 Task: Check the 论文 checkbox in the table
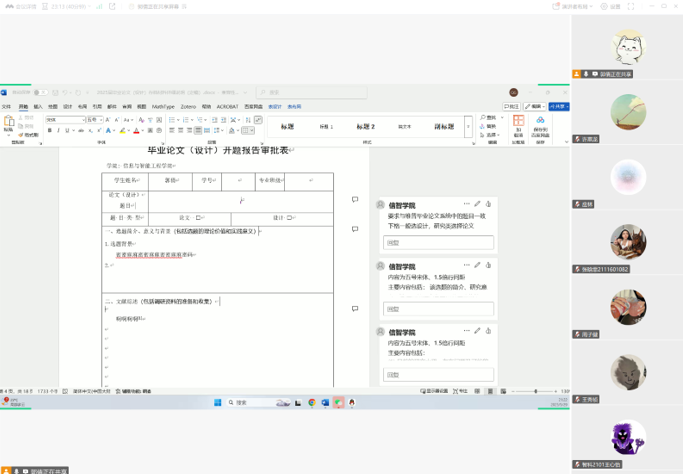(200, 217)
